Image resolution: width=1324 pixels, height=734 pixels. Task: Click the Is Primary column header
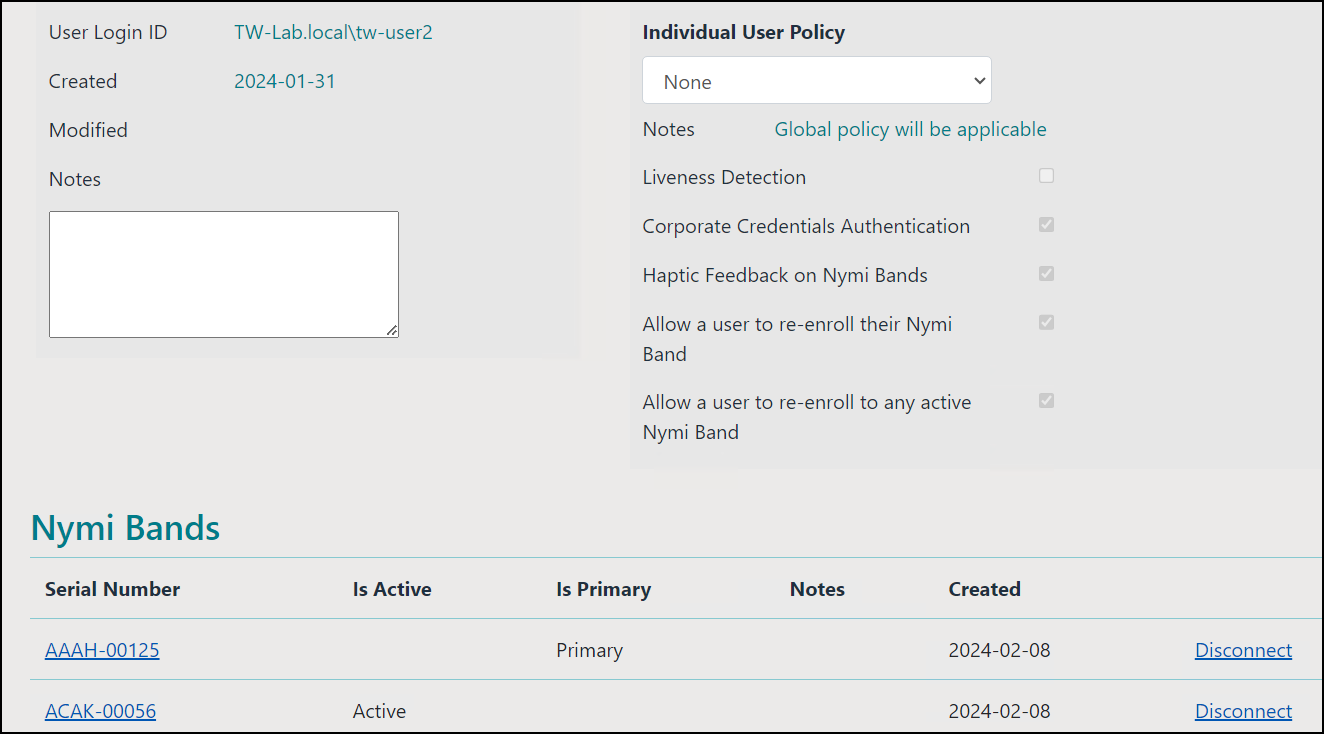point(603,589)
